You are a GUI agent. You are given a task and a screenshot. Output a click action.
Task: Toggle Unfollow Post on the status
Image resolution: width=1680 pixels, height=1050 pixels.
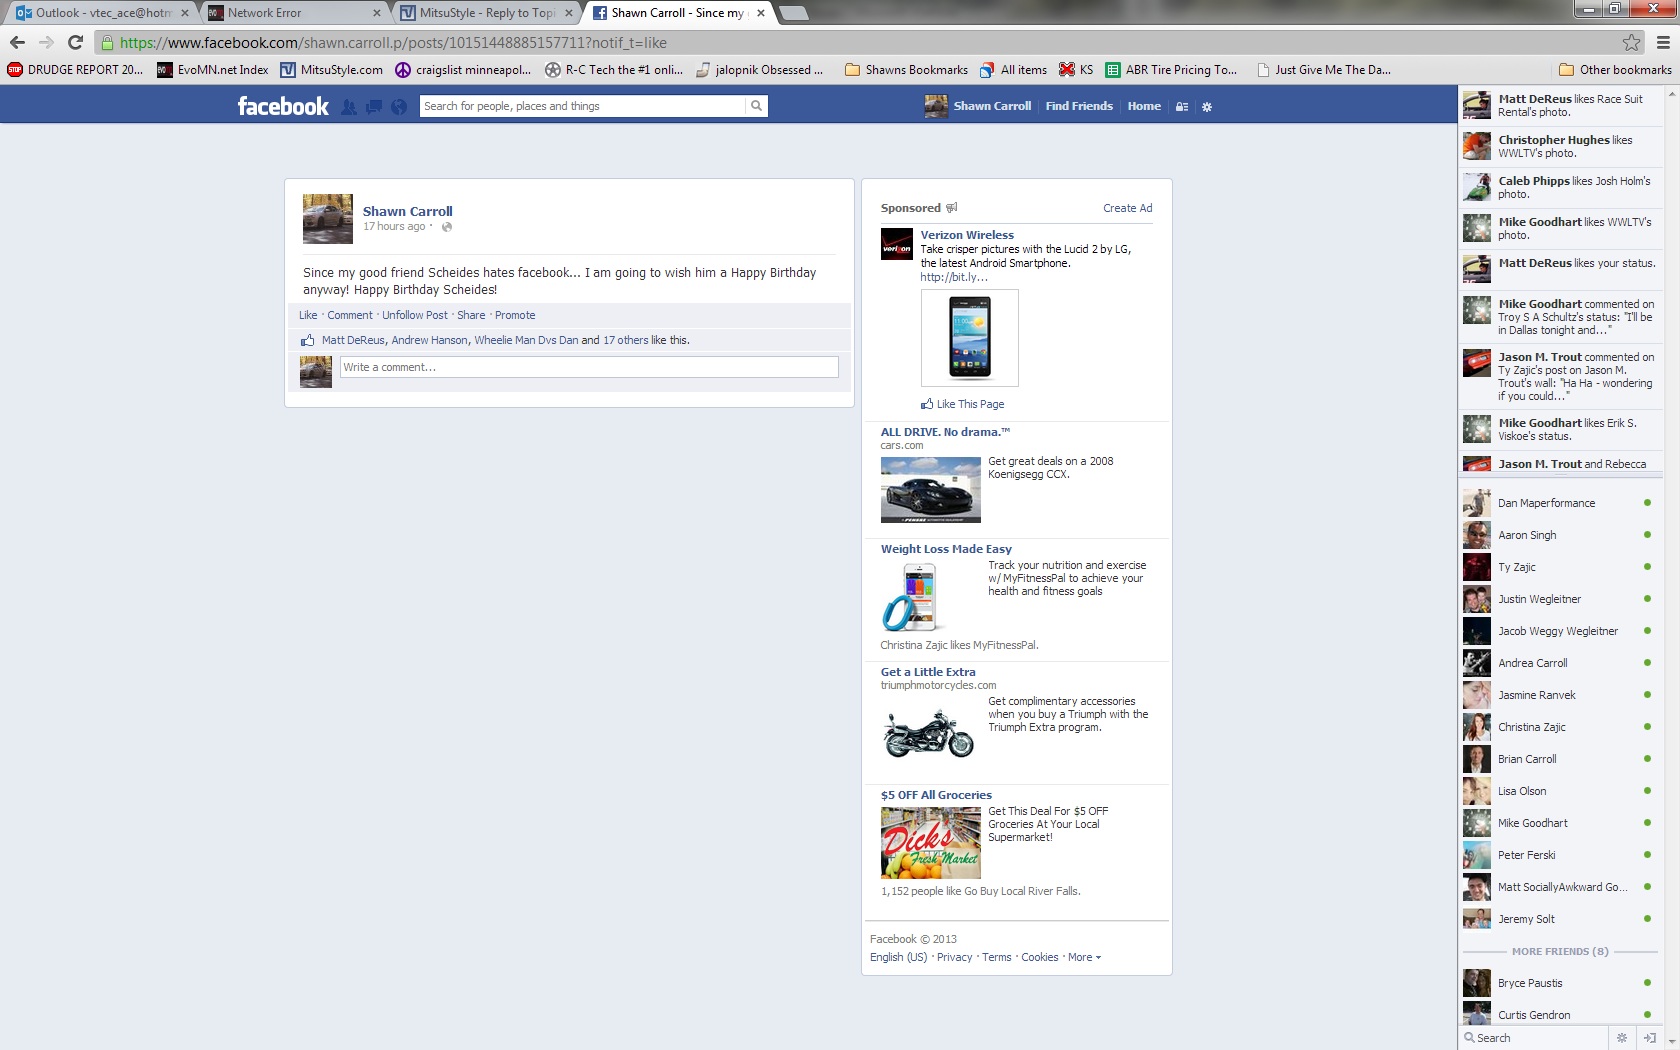coord(415,315)
